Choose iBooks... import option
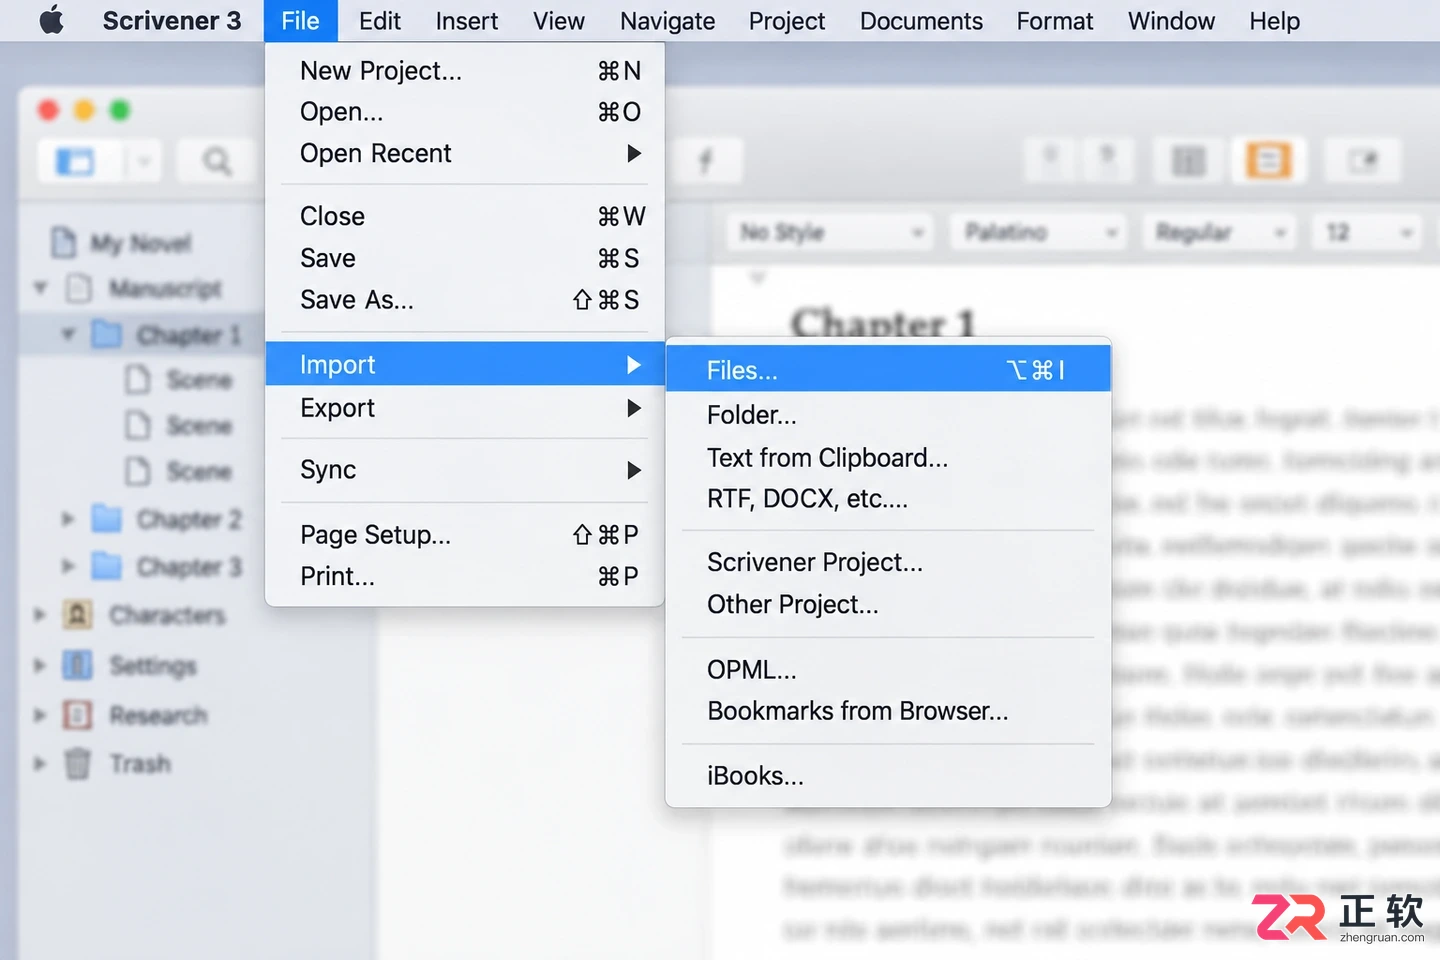Screen dimensions: 1440x960 [888, 776]
